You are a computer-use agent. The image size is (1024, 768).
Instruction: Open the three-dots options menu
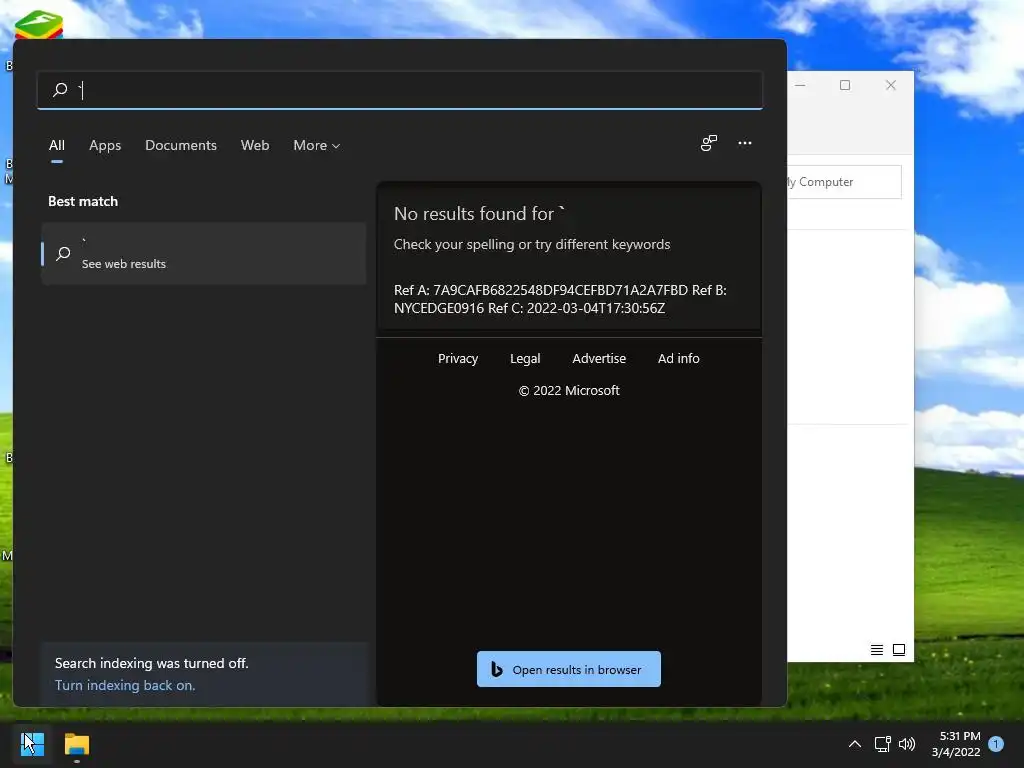[744, 143]
